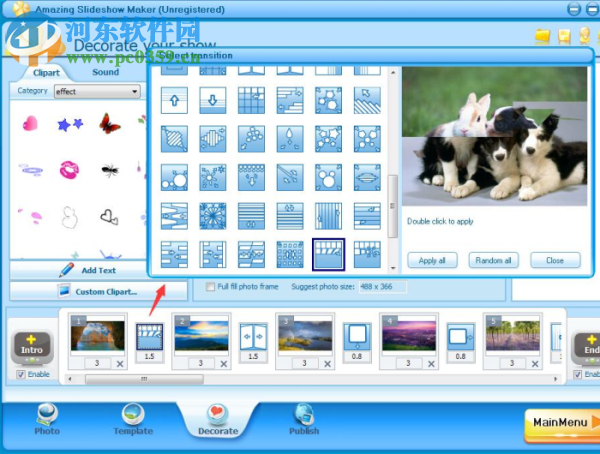Click the transition list scrollbar thumb
Viewport: 600px width, 454px height.
click(x=393, y=206)
